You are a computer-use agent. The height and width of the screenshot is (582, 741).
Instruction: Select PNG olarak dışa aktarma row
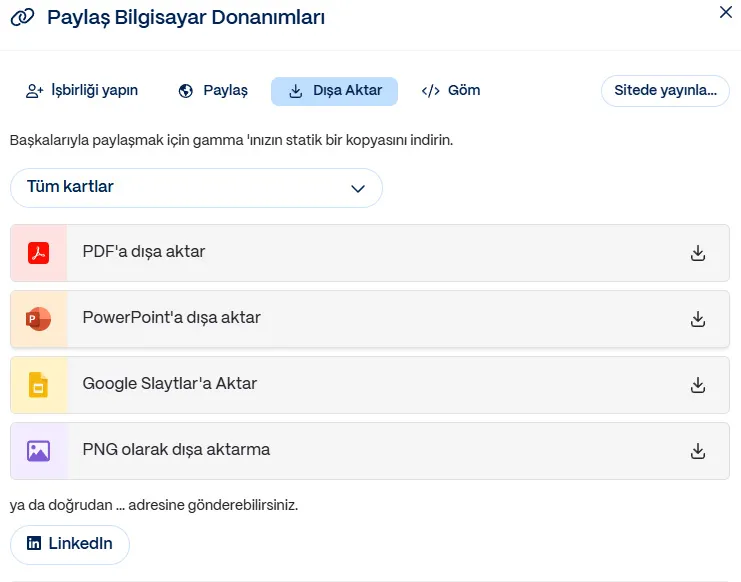coord(176,451)
